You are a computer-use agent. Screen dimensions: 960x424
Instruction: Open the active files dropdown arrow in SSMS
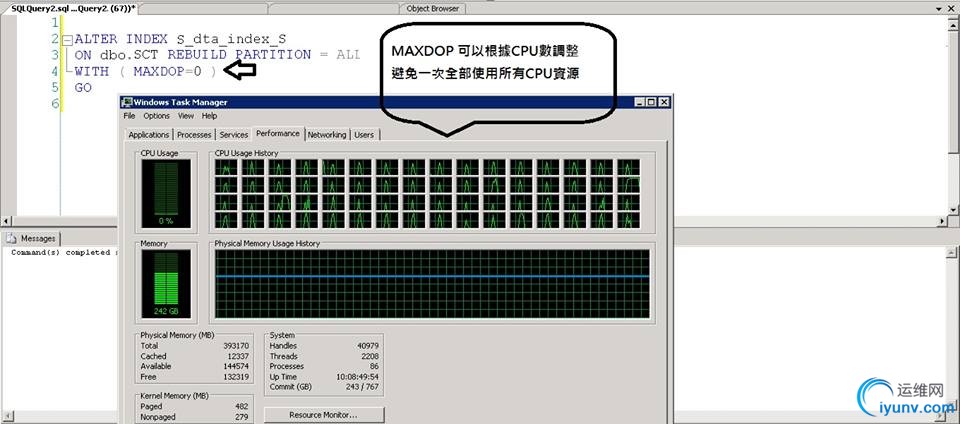pyautogui.click(x=941, y=9)
